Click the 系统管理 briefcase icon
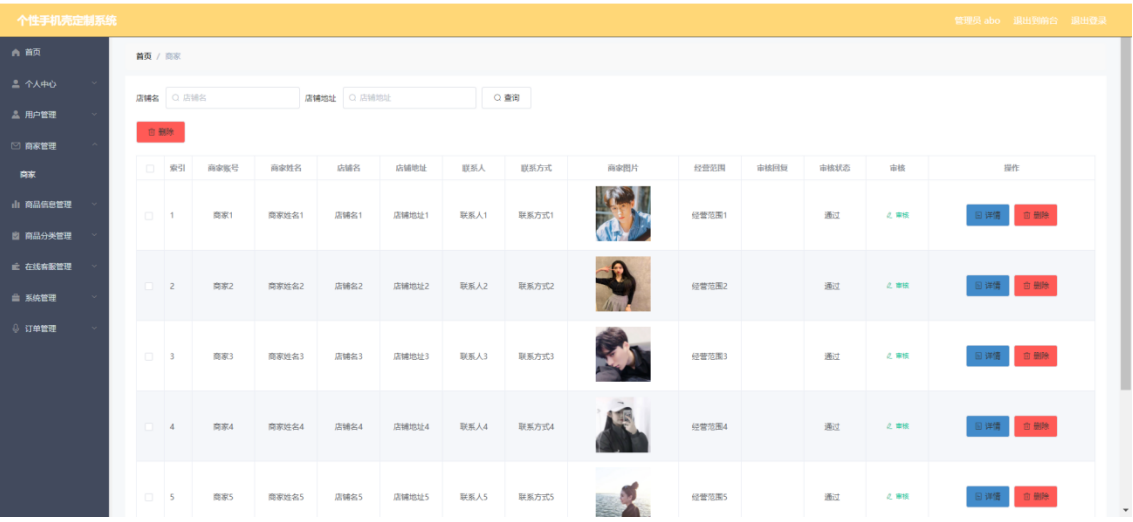Image resolution: width=1133 pixels, height=522 pixels. tap(15, 298)
